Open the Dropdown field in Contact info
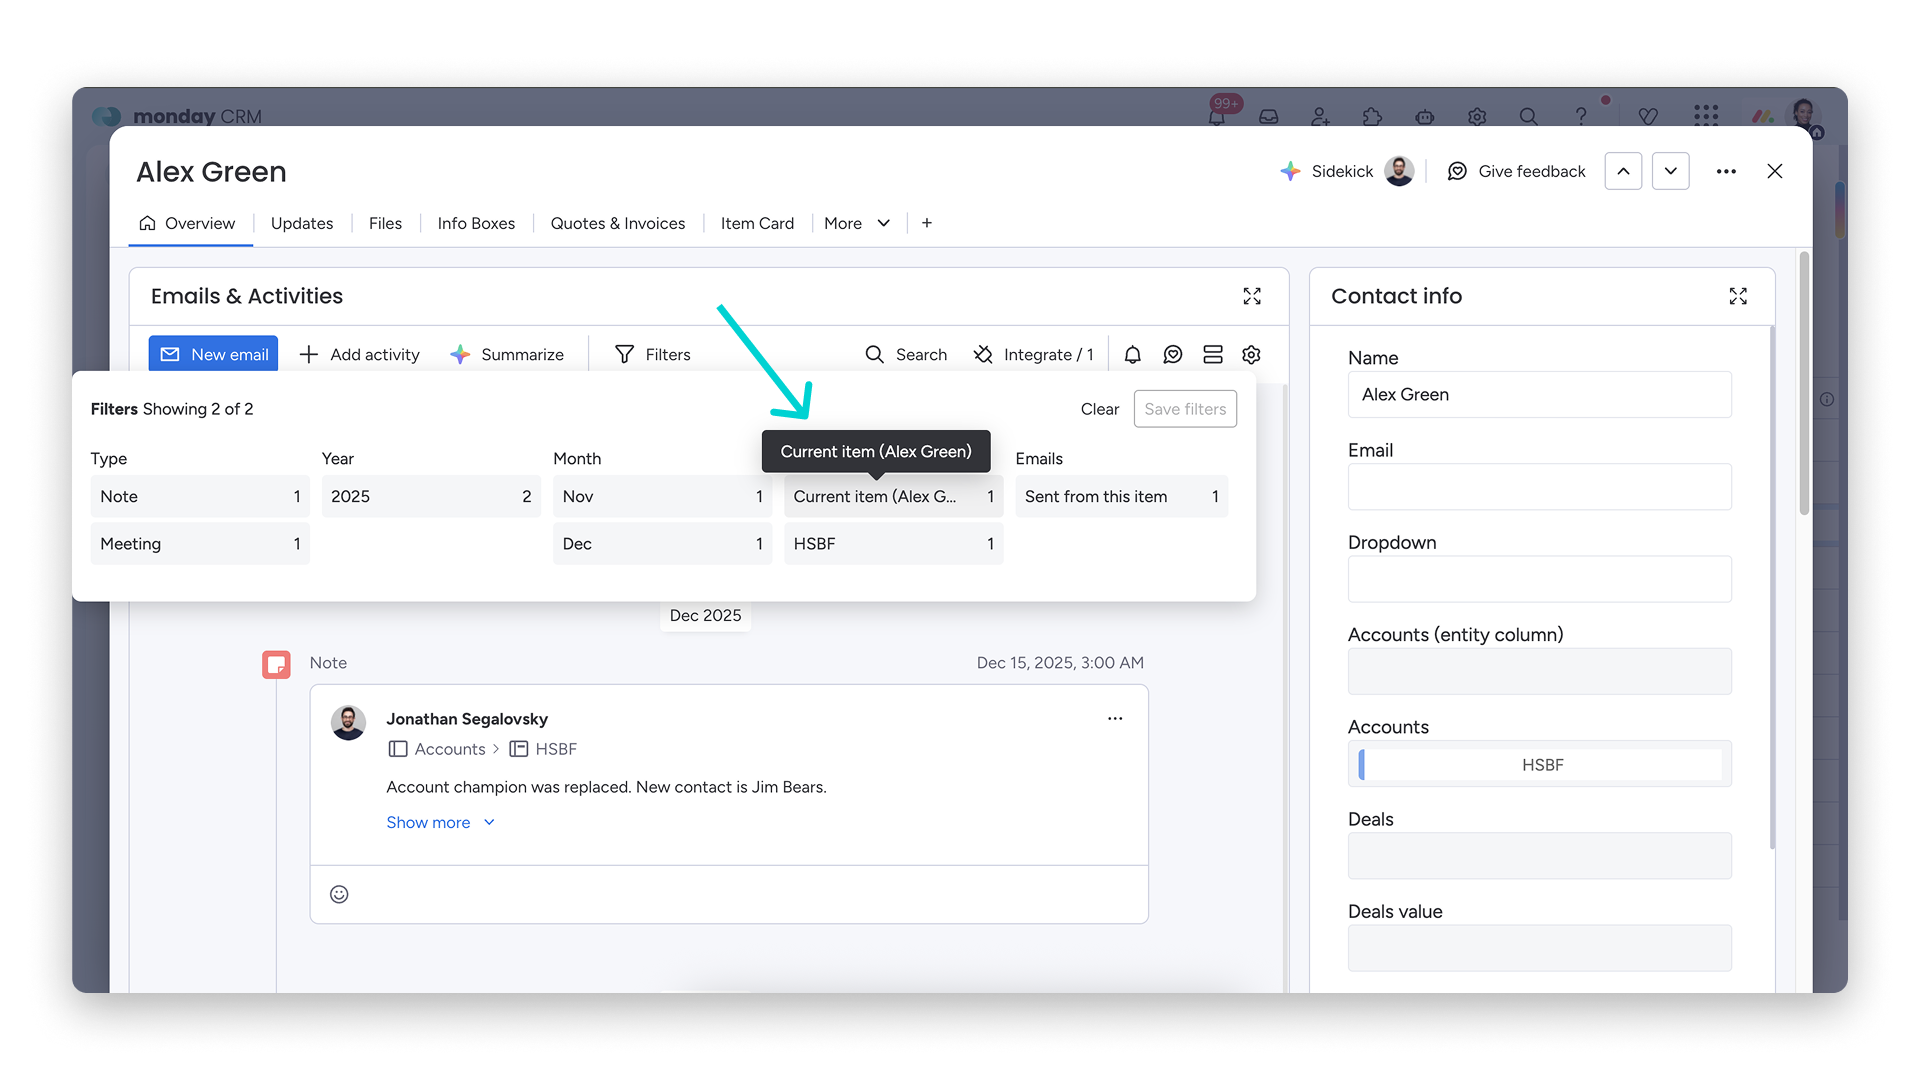Viewport: 1920px width, 1080px height. [x=1539, y=579]
